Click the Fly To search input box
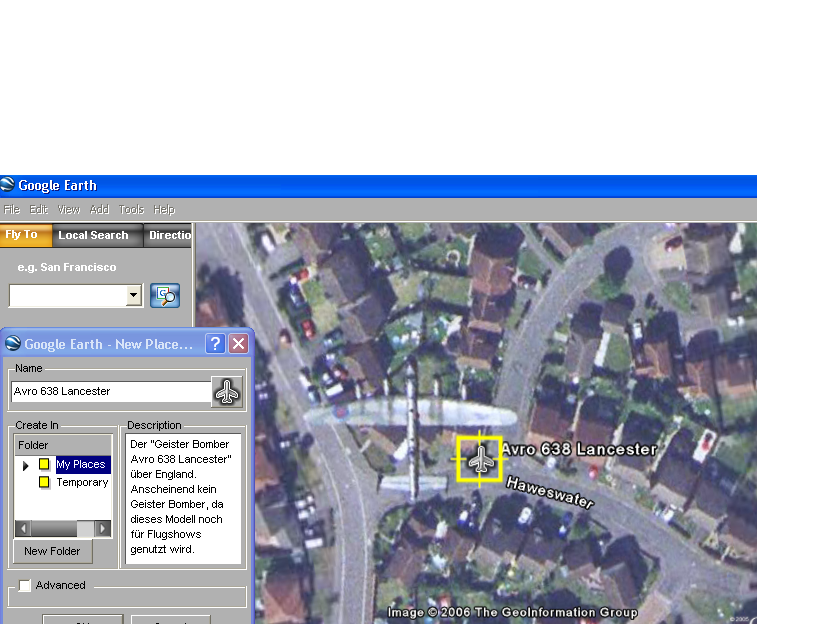The image size is (832, 624). coord(68,296)
